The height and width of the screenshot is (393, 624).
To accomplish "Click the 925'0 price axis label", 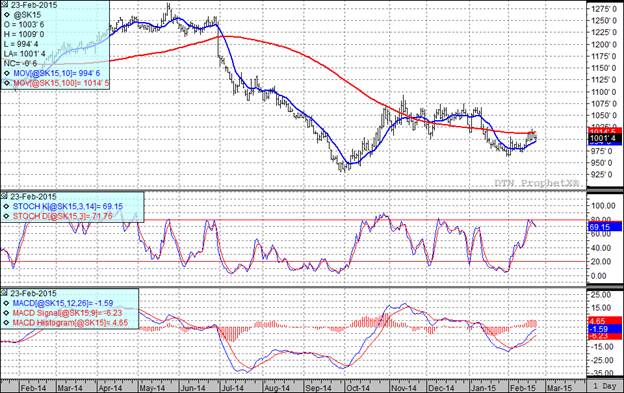I will pyautogui.click(x=603, y=175).
